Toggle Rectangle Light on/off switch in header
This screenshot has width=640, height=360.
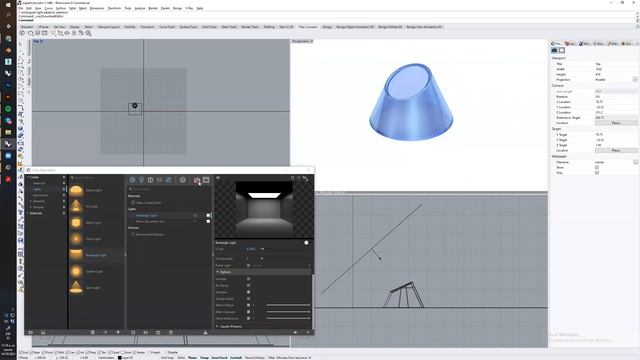(306, 242)
